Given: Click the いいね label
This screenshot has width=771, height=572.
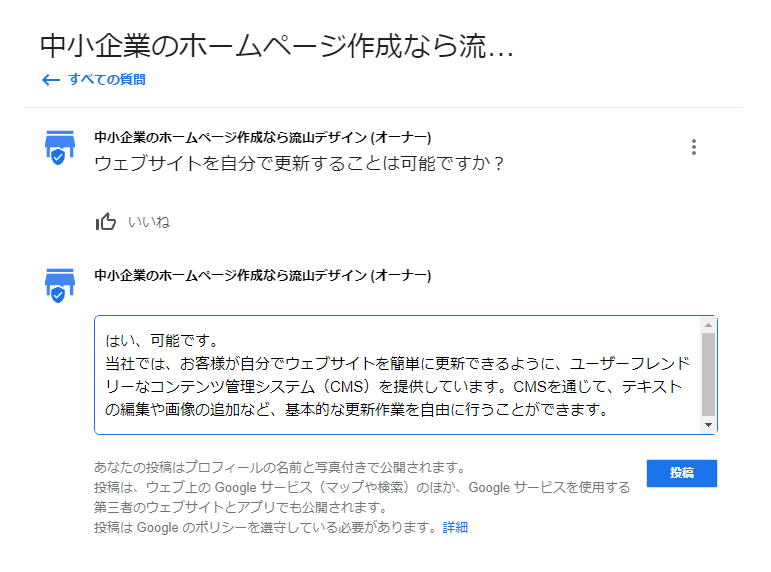Looking at the screenshot, I should (x=148, y=222).
